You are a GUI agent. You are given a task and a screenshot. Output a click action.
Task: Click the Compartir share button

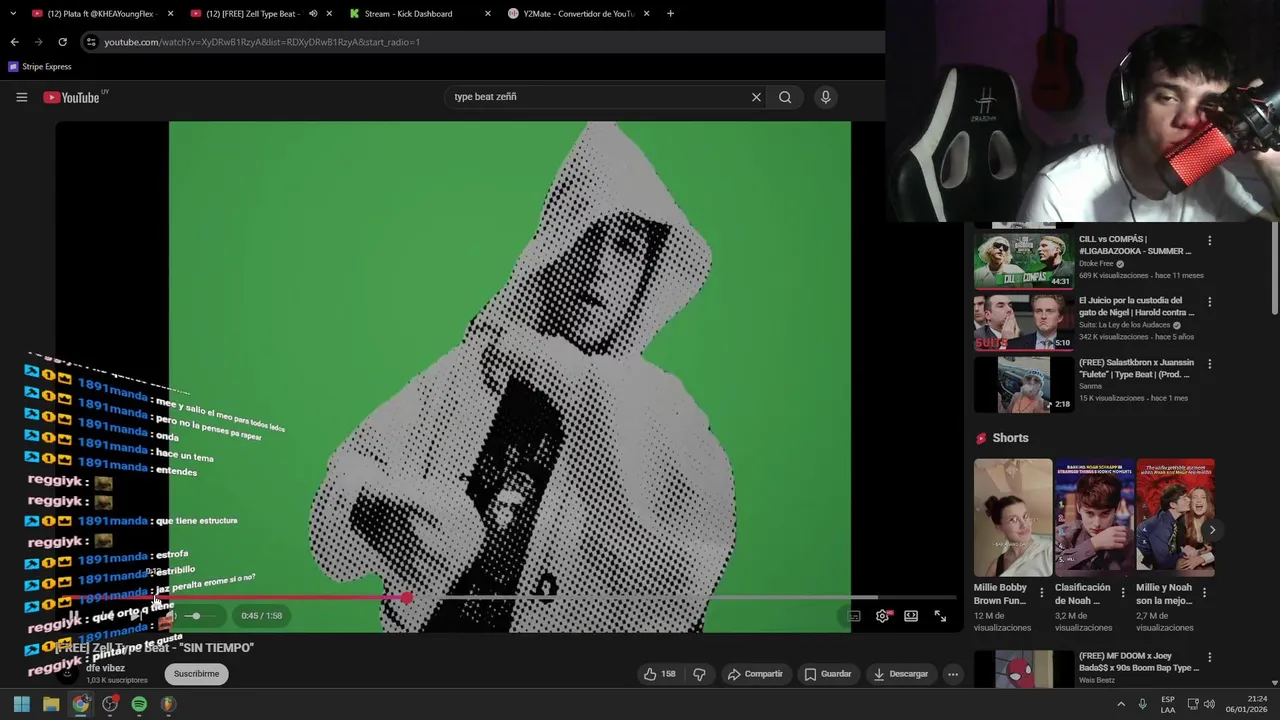click(755, 674)
